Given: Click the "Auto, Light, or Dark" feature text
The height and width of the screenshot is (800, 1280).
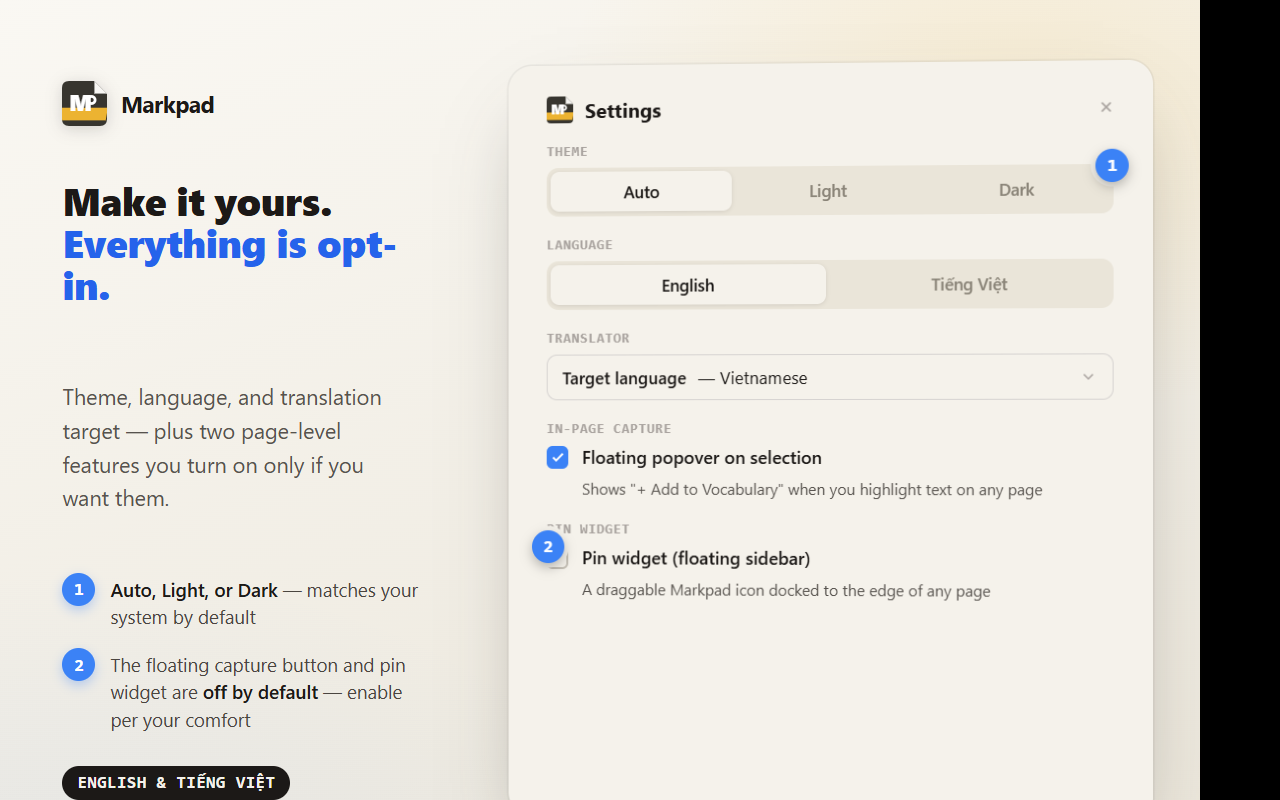Looking at the screenshot, I should click(194, 591).
